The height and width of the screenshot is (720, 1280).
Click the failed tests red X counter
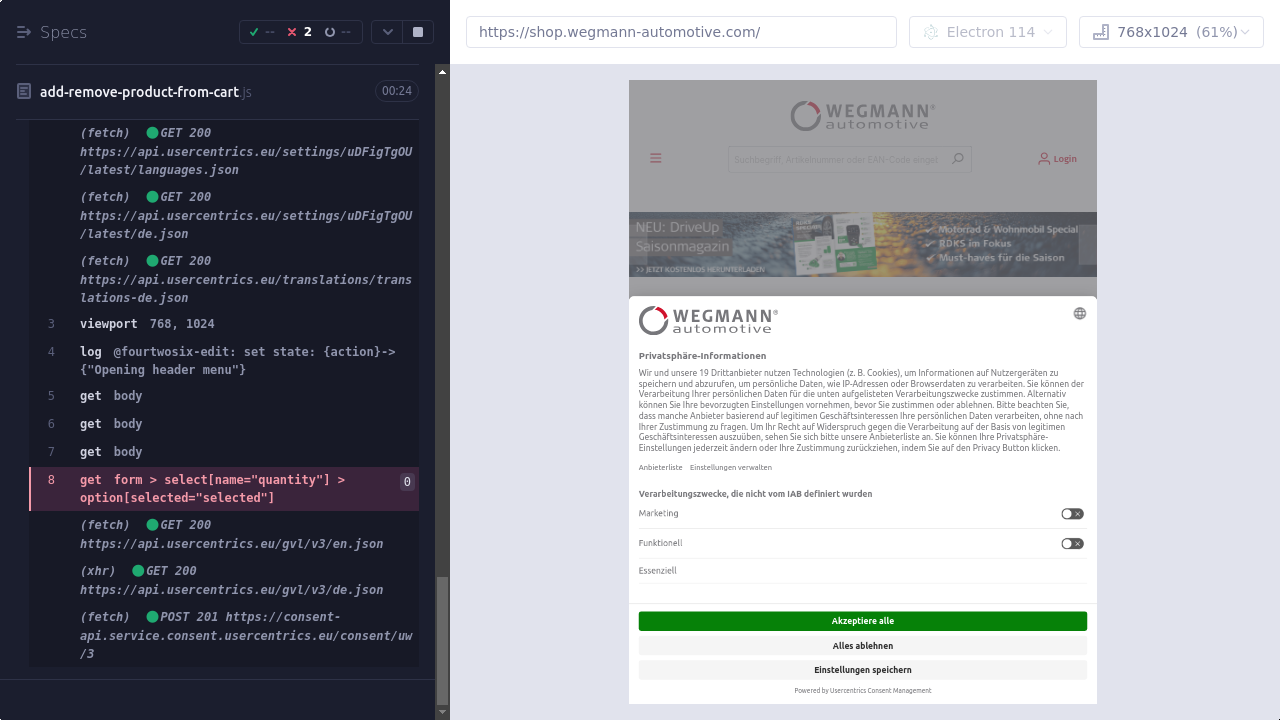point(299,32)
